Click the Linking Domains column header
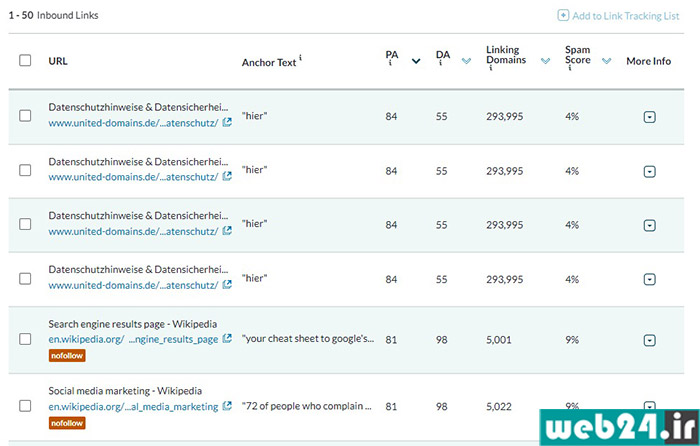 coord(506,55)
